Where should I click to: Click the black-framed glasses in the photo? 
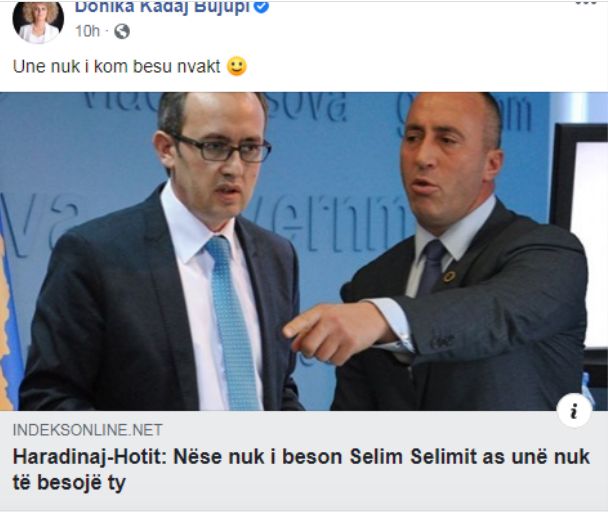[221, 149]
